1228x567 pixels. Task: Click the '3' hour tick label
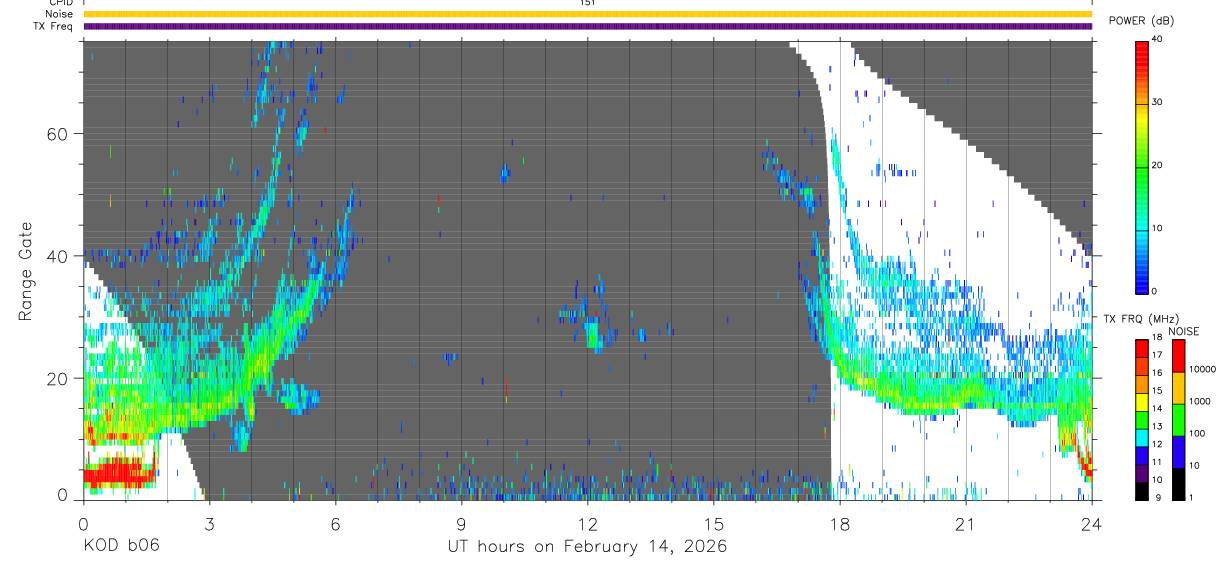click(208, 524)
